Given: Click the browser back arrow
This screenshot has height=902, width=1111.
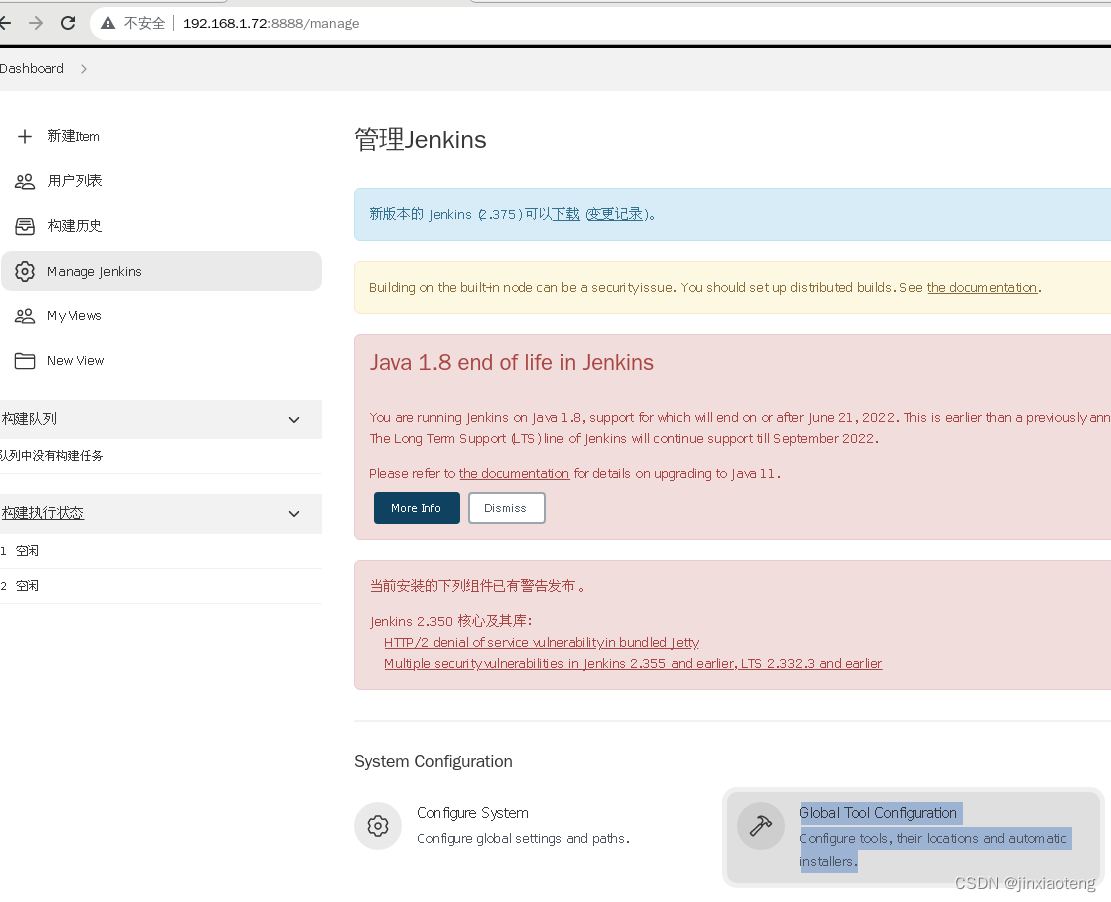Looking at the screenshot, I should [x=5, y=23].
